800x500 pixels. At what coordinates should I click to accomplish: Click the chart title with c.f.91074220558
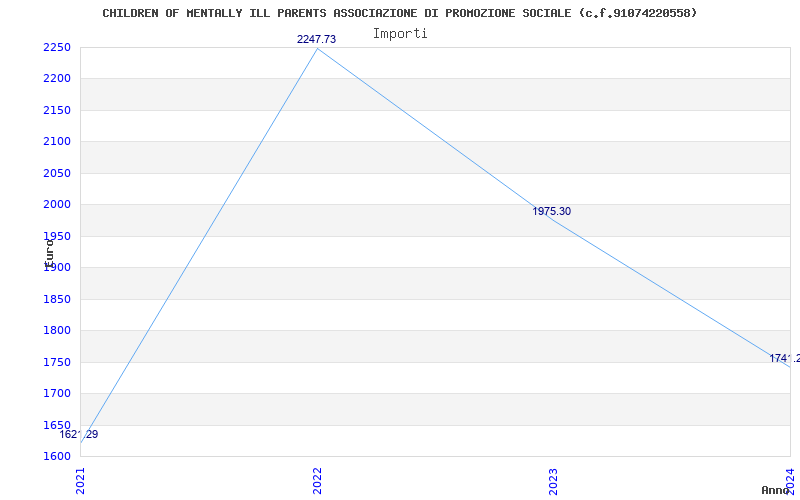(399, 13)
